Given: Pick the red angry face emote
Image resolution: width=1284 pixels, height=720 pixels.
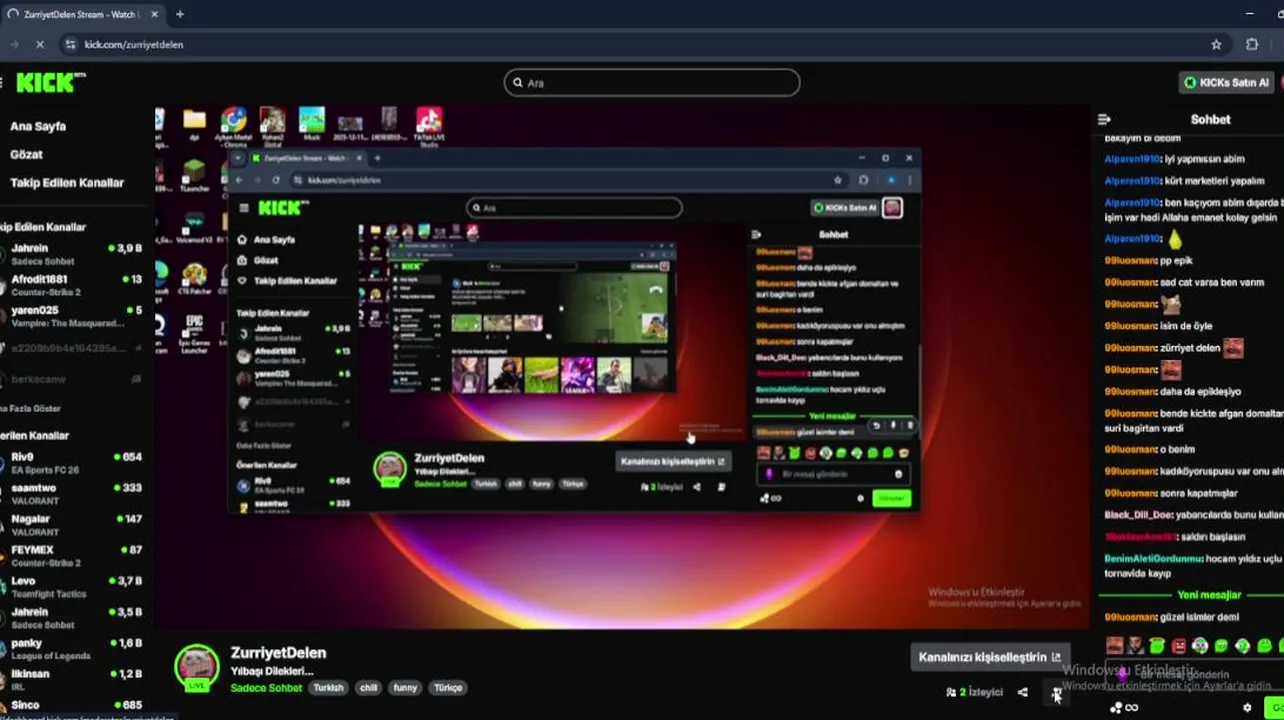Looking at the screenshot, I should point(1179,646).
